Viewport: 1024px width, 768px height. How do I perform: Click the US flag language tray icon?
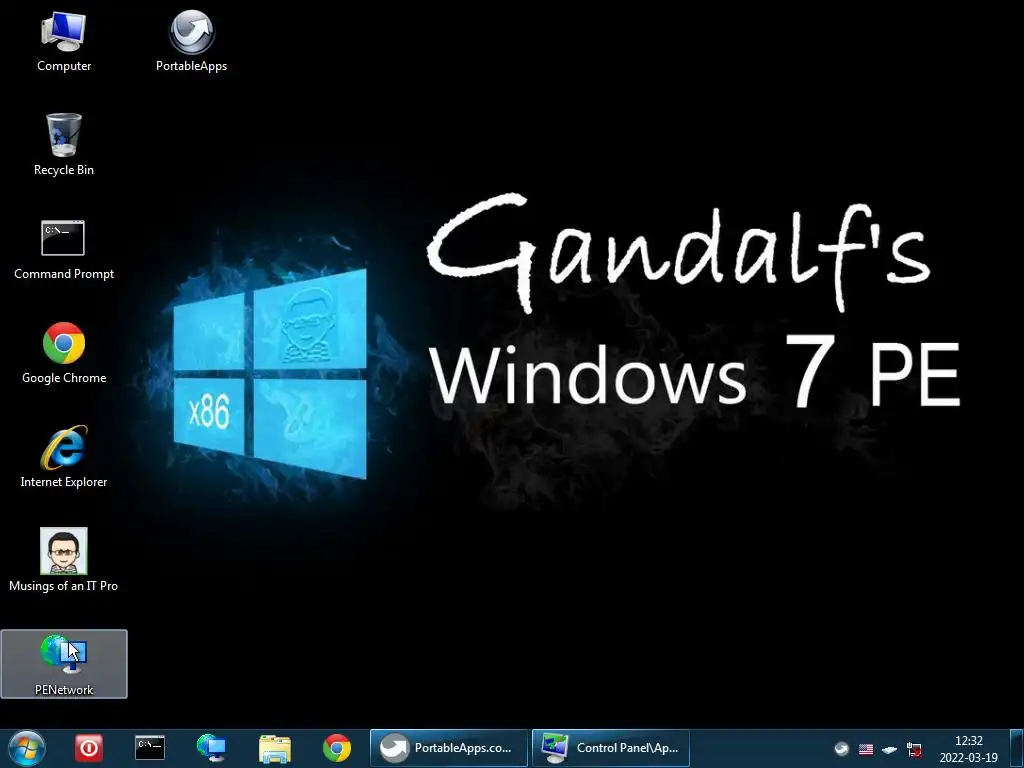point(866,749)
